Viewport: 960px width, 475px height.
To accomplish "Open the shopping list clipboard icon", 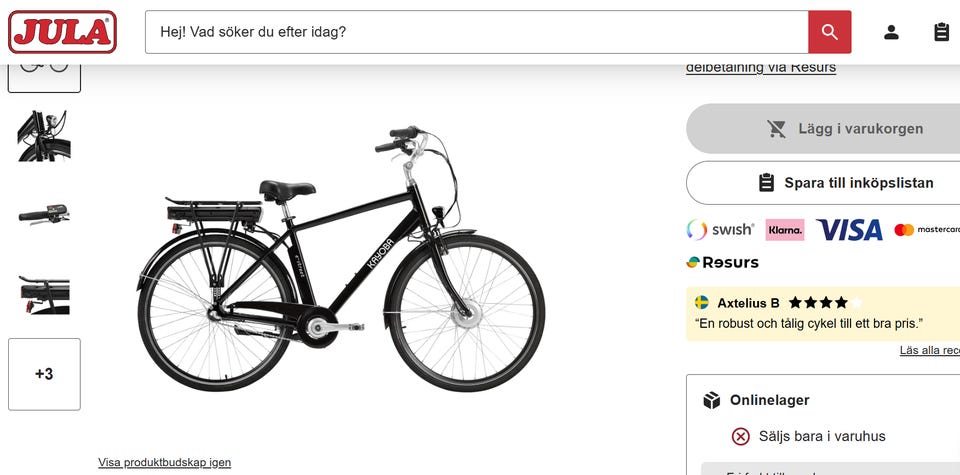I will click(x=941, y=32).
